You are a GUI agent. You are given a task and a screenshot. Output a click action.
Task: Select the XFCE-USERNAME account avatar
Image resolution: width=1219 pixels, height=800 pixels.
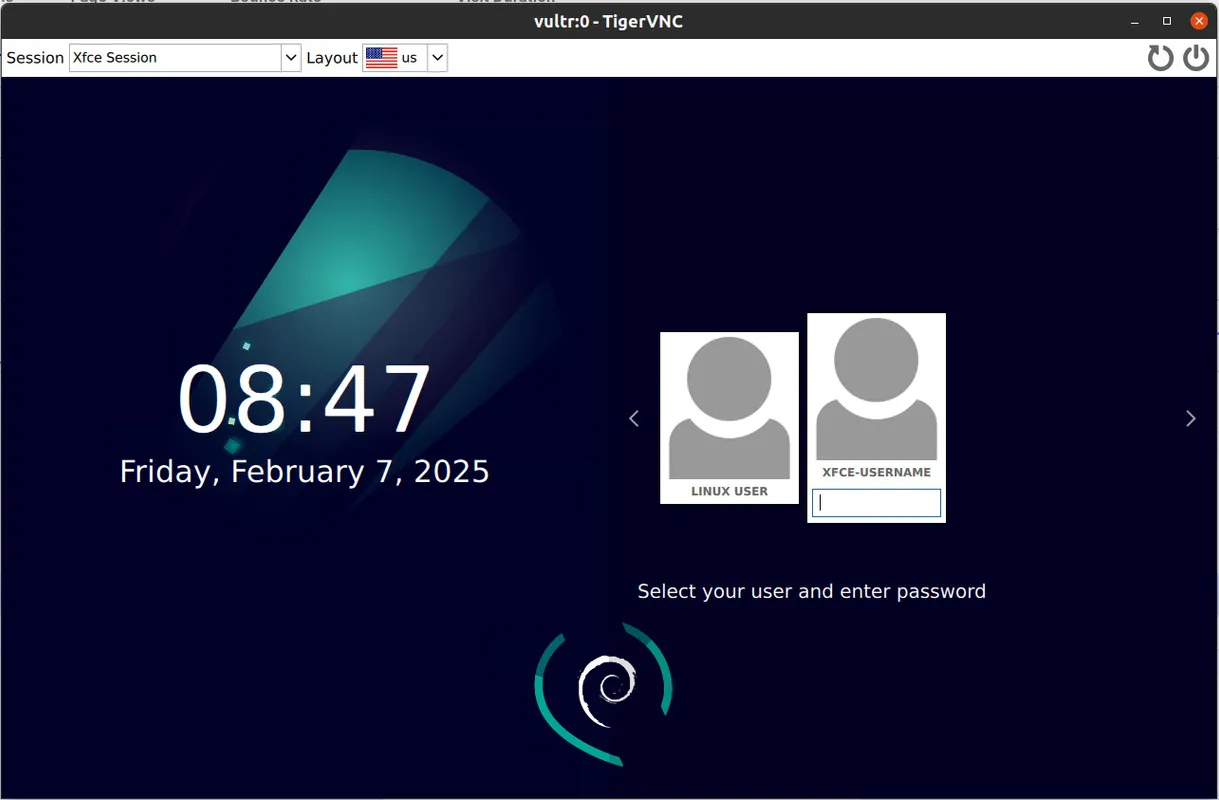(x=876, y=389)
